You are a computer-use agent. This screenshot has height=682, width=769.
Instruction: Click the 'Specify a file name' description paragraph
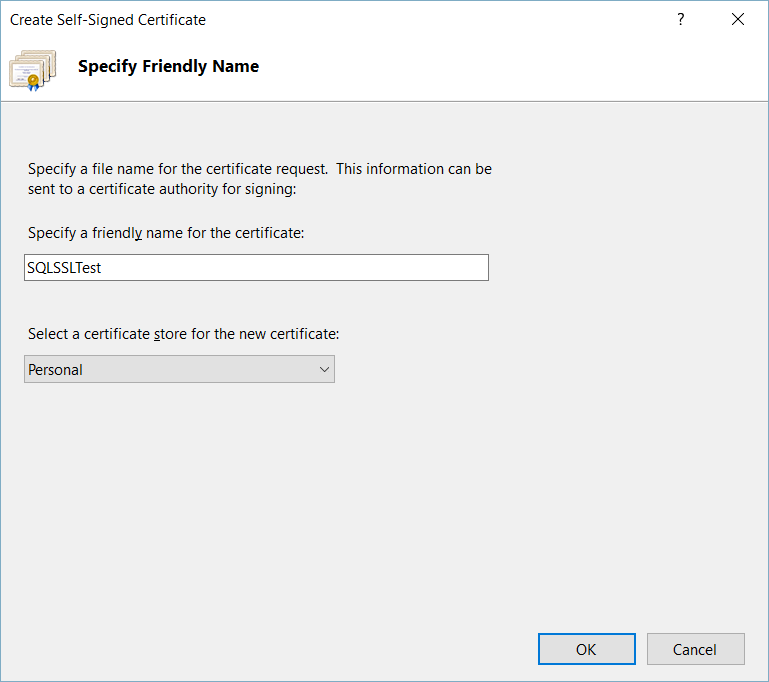click(x=259, y=169)
